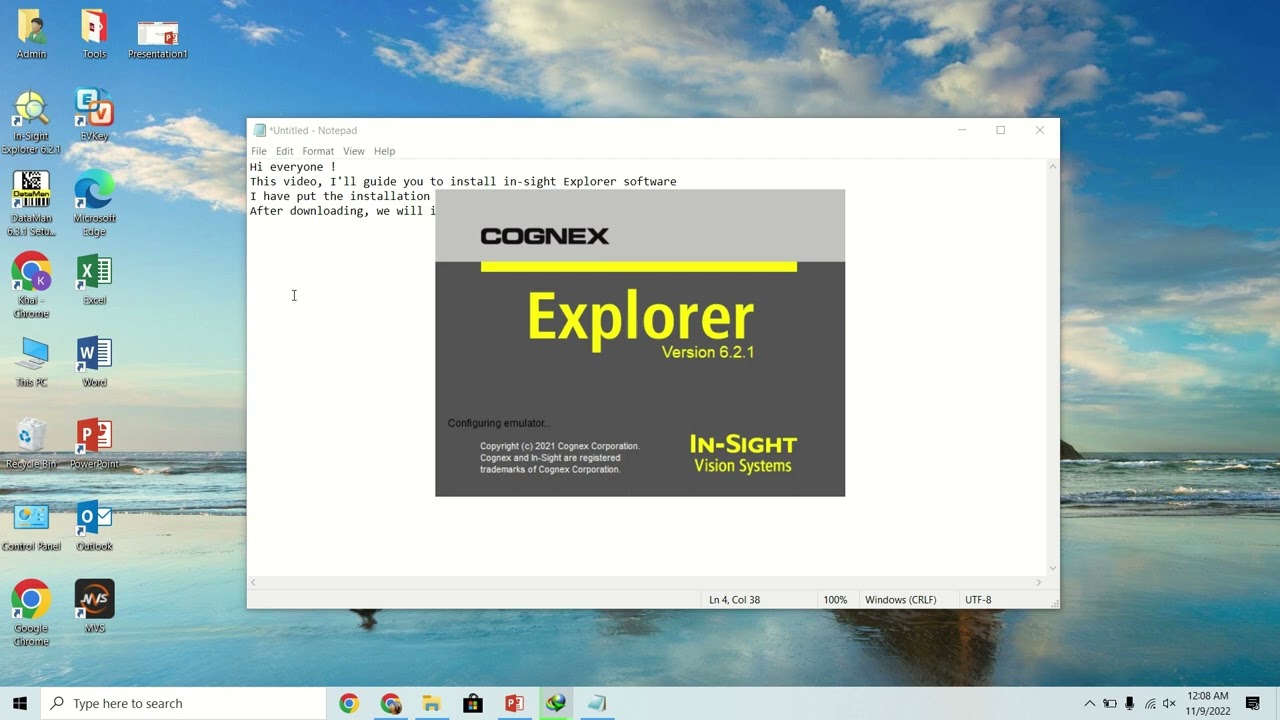Screen dimensions: 1280x720
Task: Switch to In-Sight Explorer taskbar icon
Action: pyautogui.click(x=555, y=703)
